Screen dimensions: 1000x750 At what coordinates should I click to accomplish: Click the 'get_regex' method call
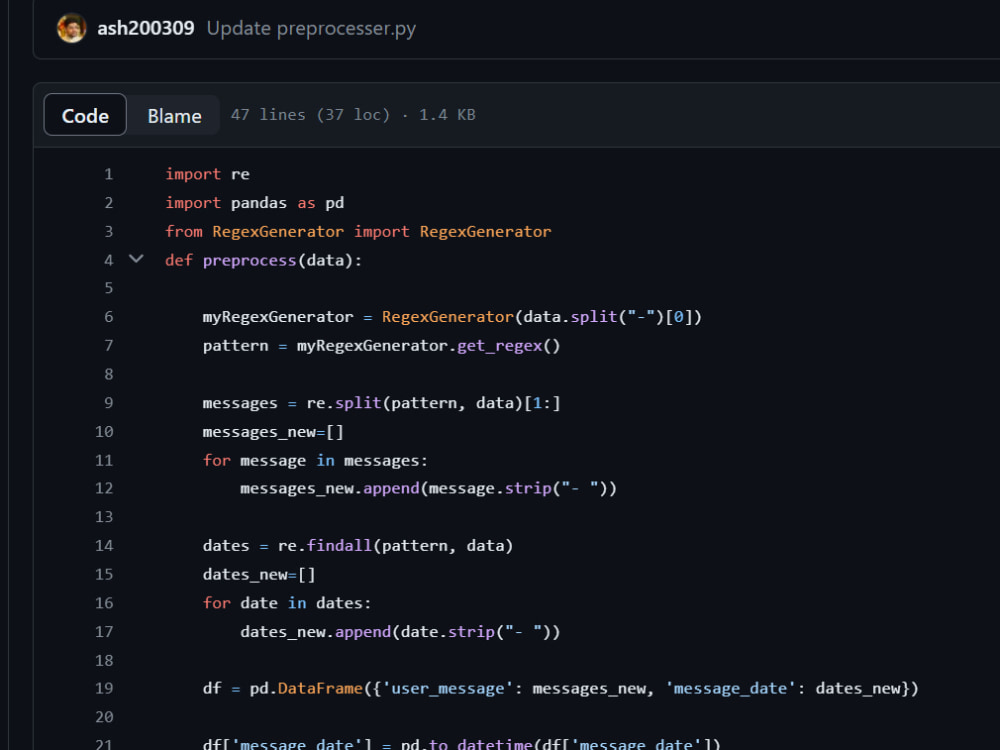click(499, 346)
